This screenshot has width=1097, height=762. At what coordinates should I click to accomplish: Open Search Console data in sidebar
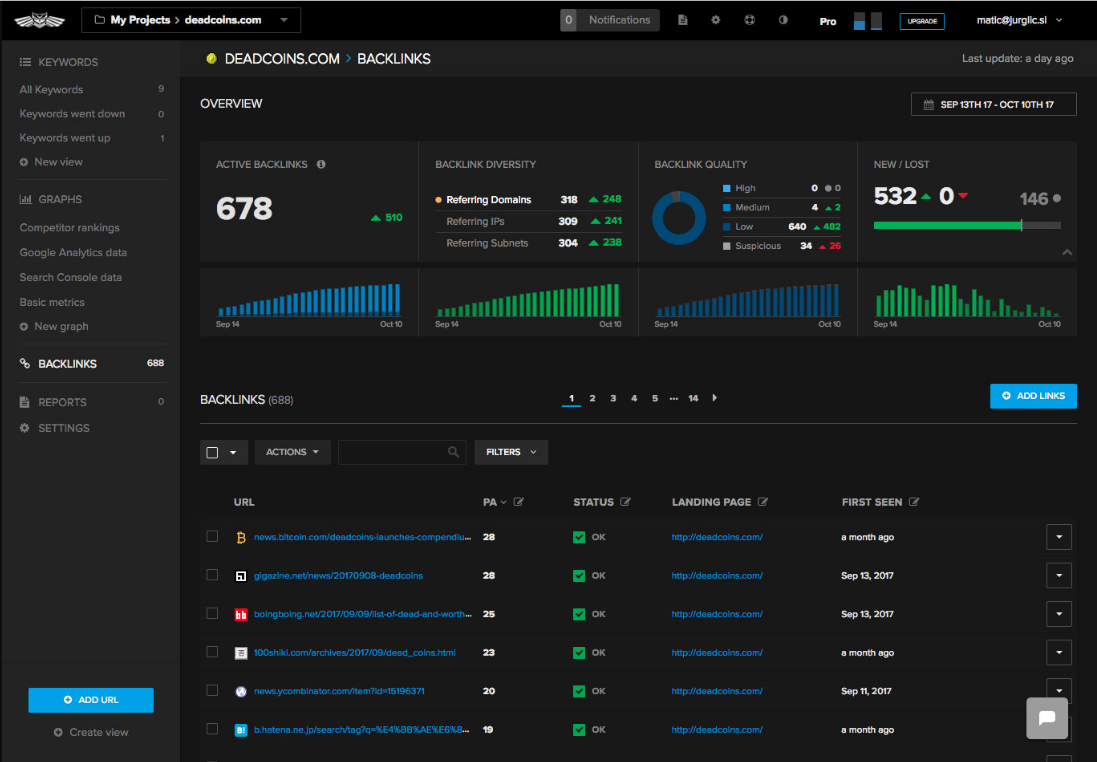coord(70,277)
